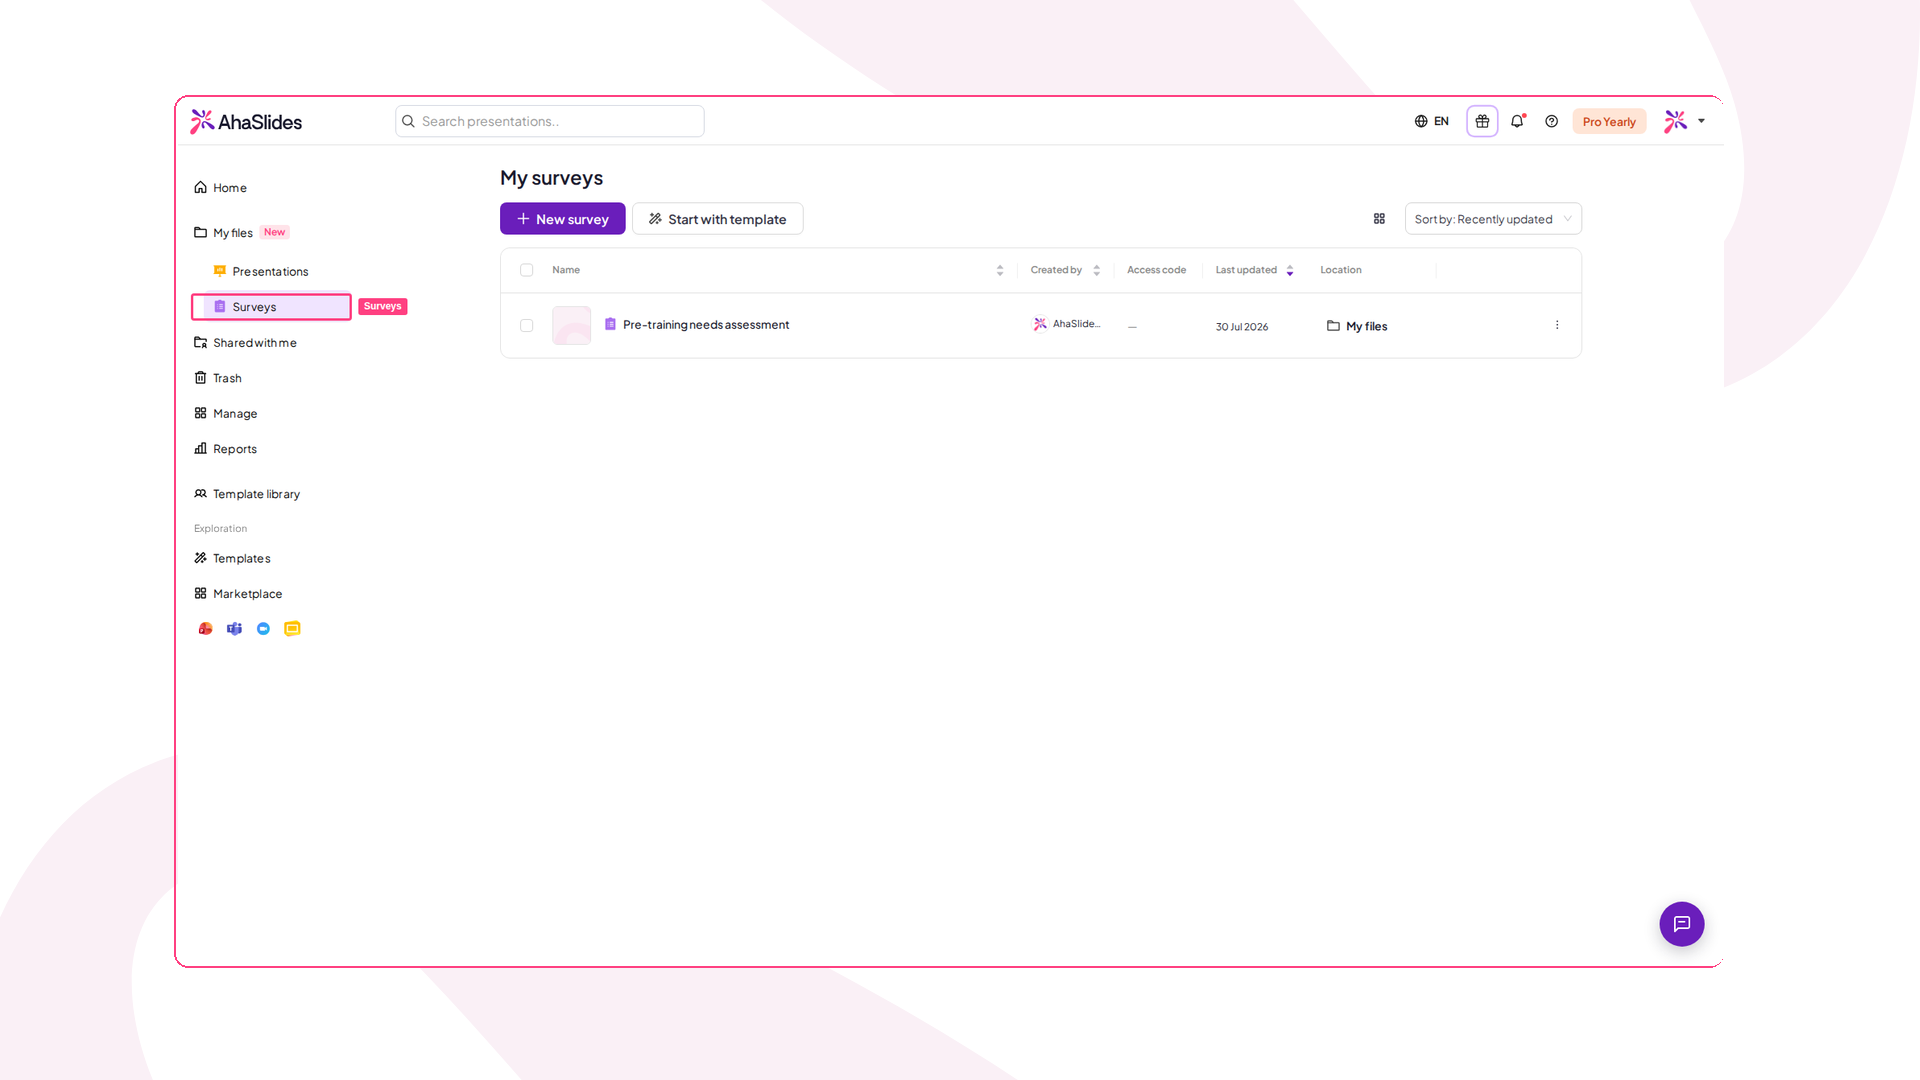
Task: Open Manage in the sidebar
Action: coord(225,414)
